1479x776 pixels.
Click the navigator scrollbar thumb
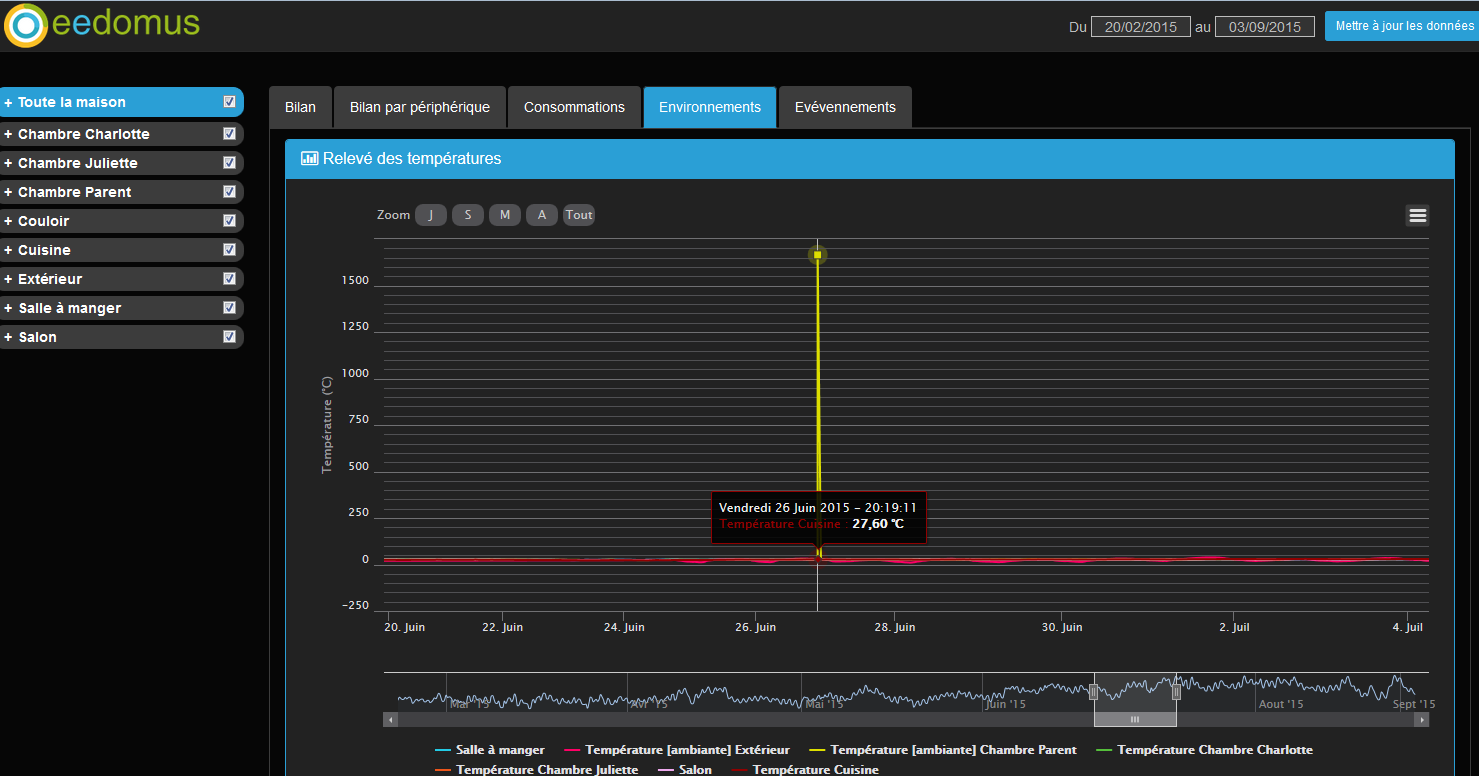point(1135,720)
